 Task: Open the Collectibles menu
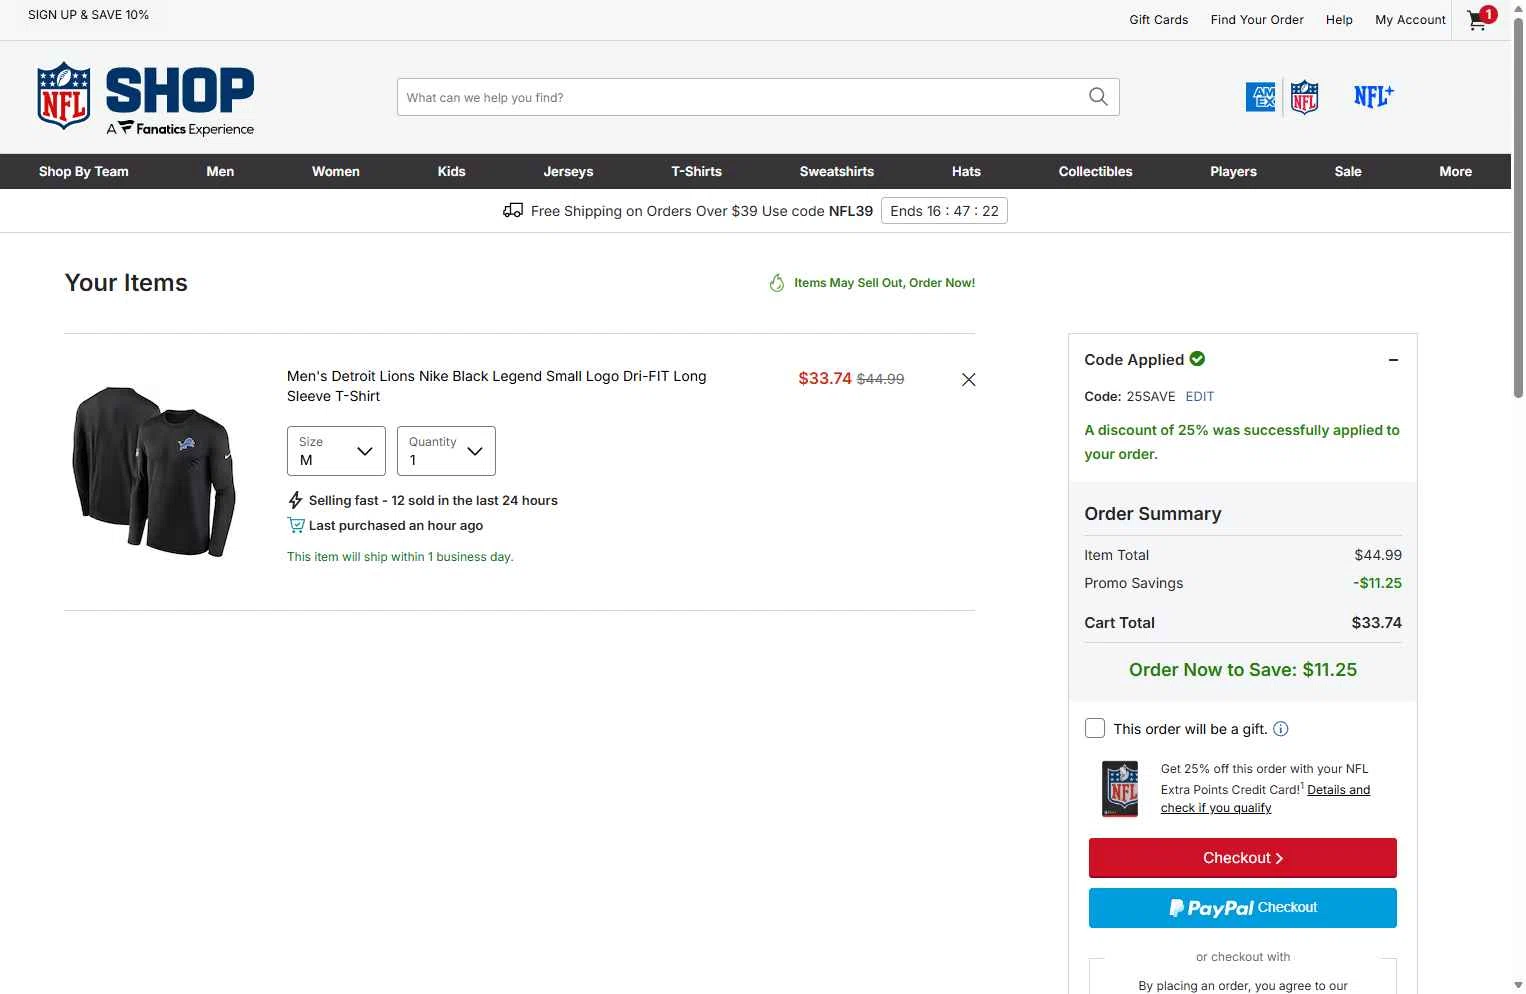[x=1096, y=171]
